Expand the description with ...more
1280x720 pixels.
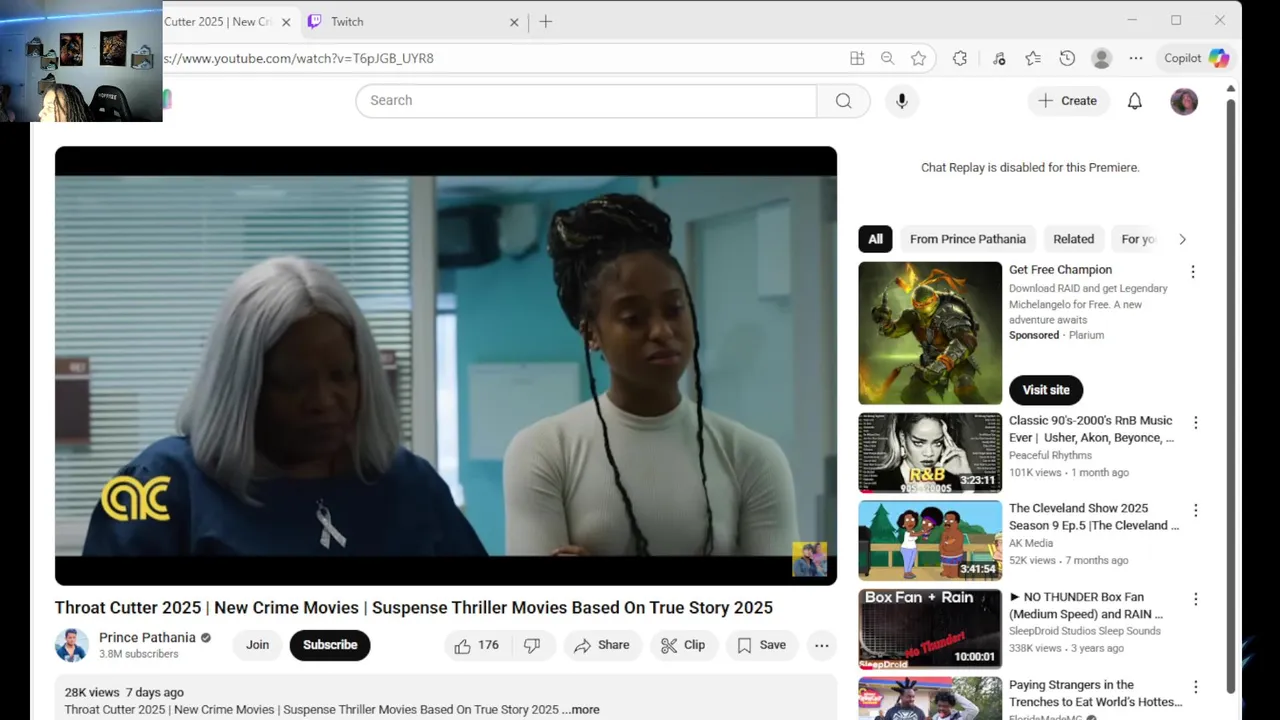click(581, 710)
